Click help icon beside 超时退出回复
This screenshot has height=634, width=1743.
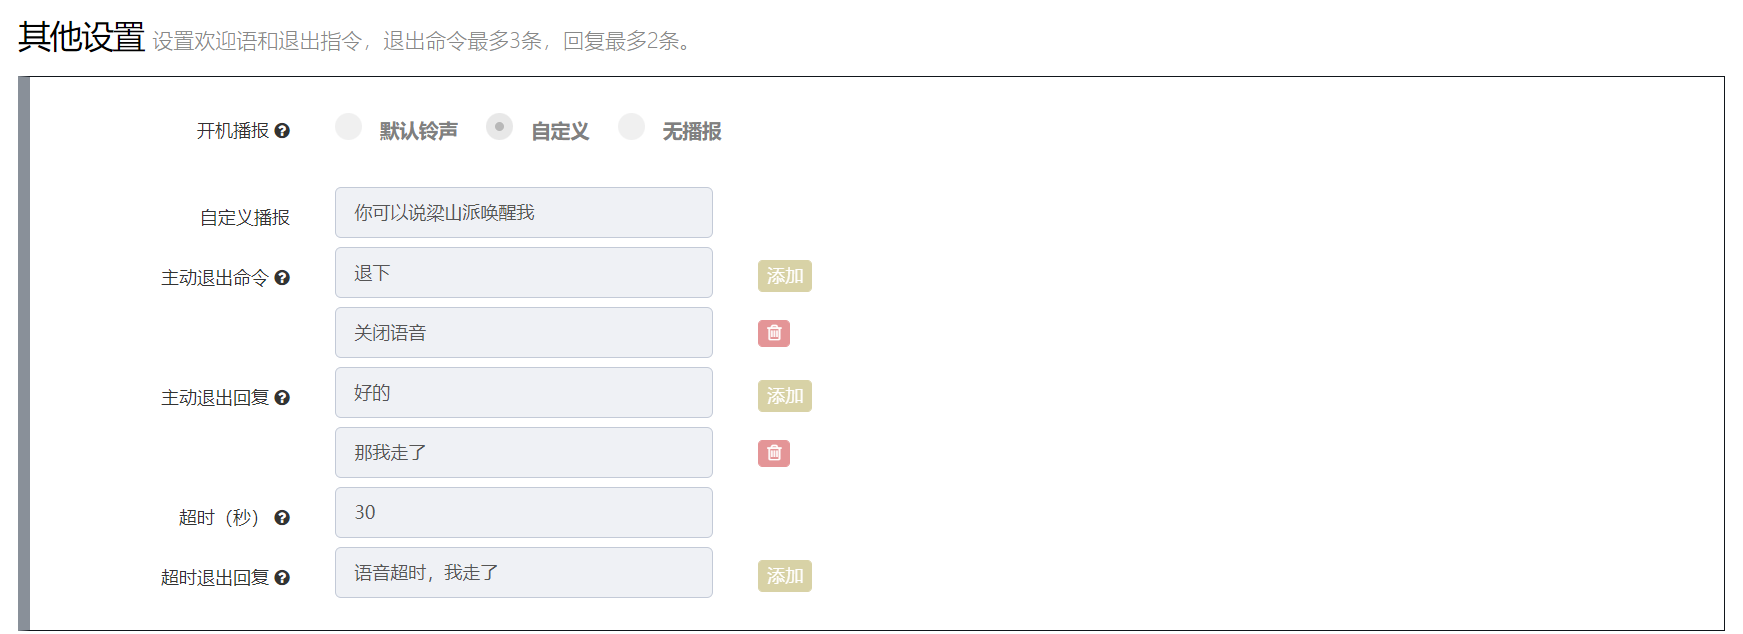pos(282,578)
